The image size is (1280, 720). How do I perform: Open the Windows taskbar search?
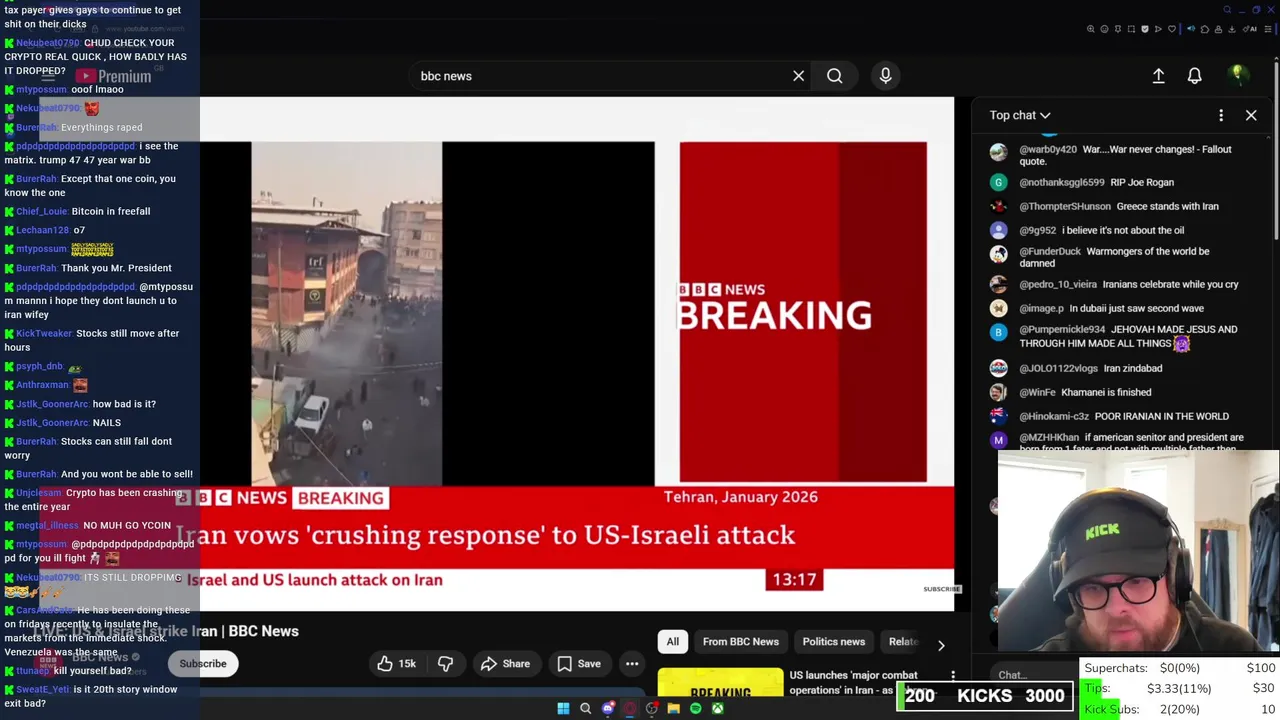(x=585, y=709)
